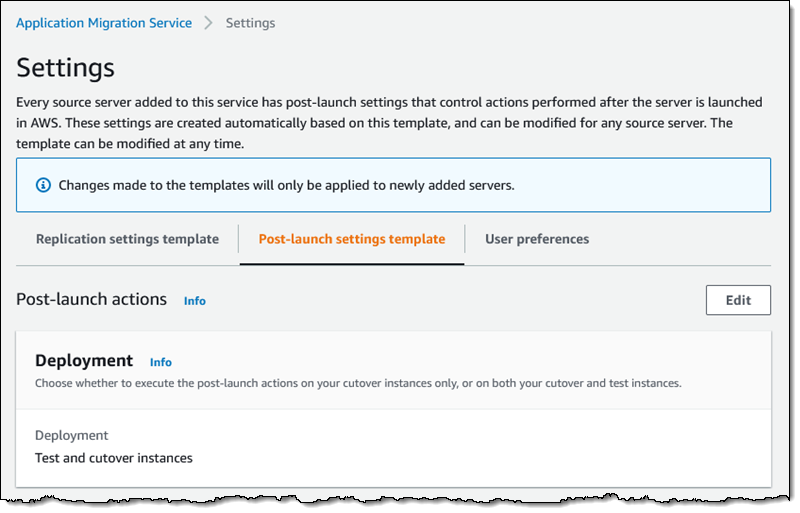Click the Settings page heading
The height and width of the screenshot is (513, 800).
tap(66, 68)
